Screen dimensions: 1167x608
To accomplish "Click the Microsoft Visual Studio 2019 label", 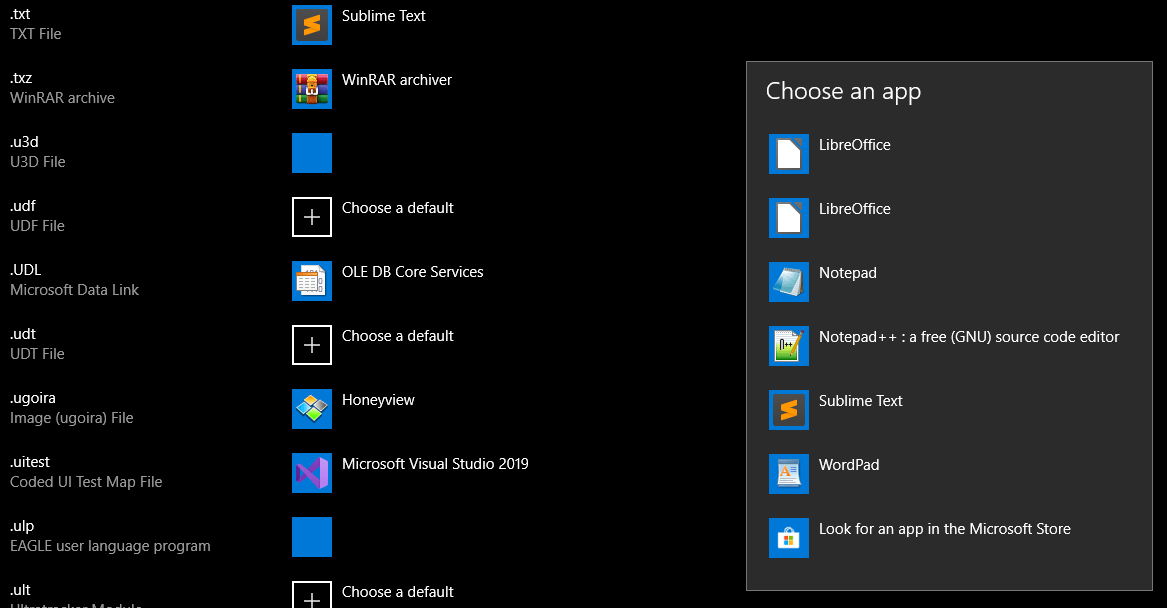I will tap(435, 464).
